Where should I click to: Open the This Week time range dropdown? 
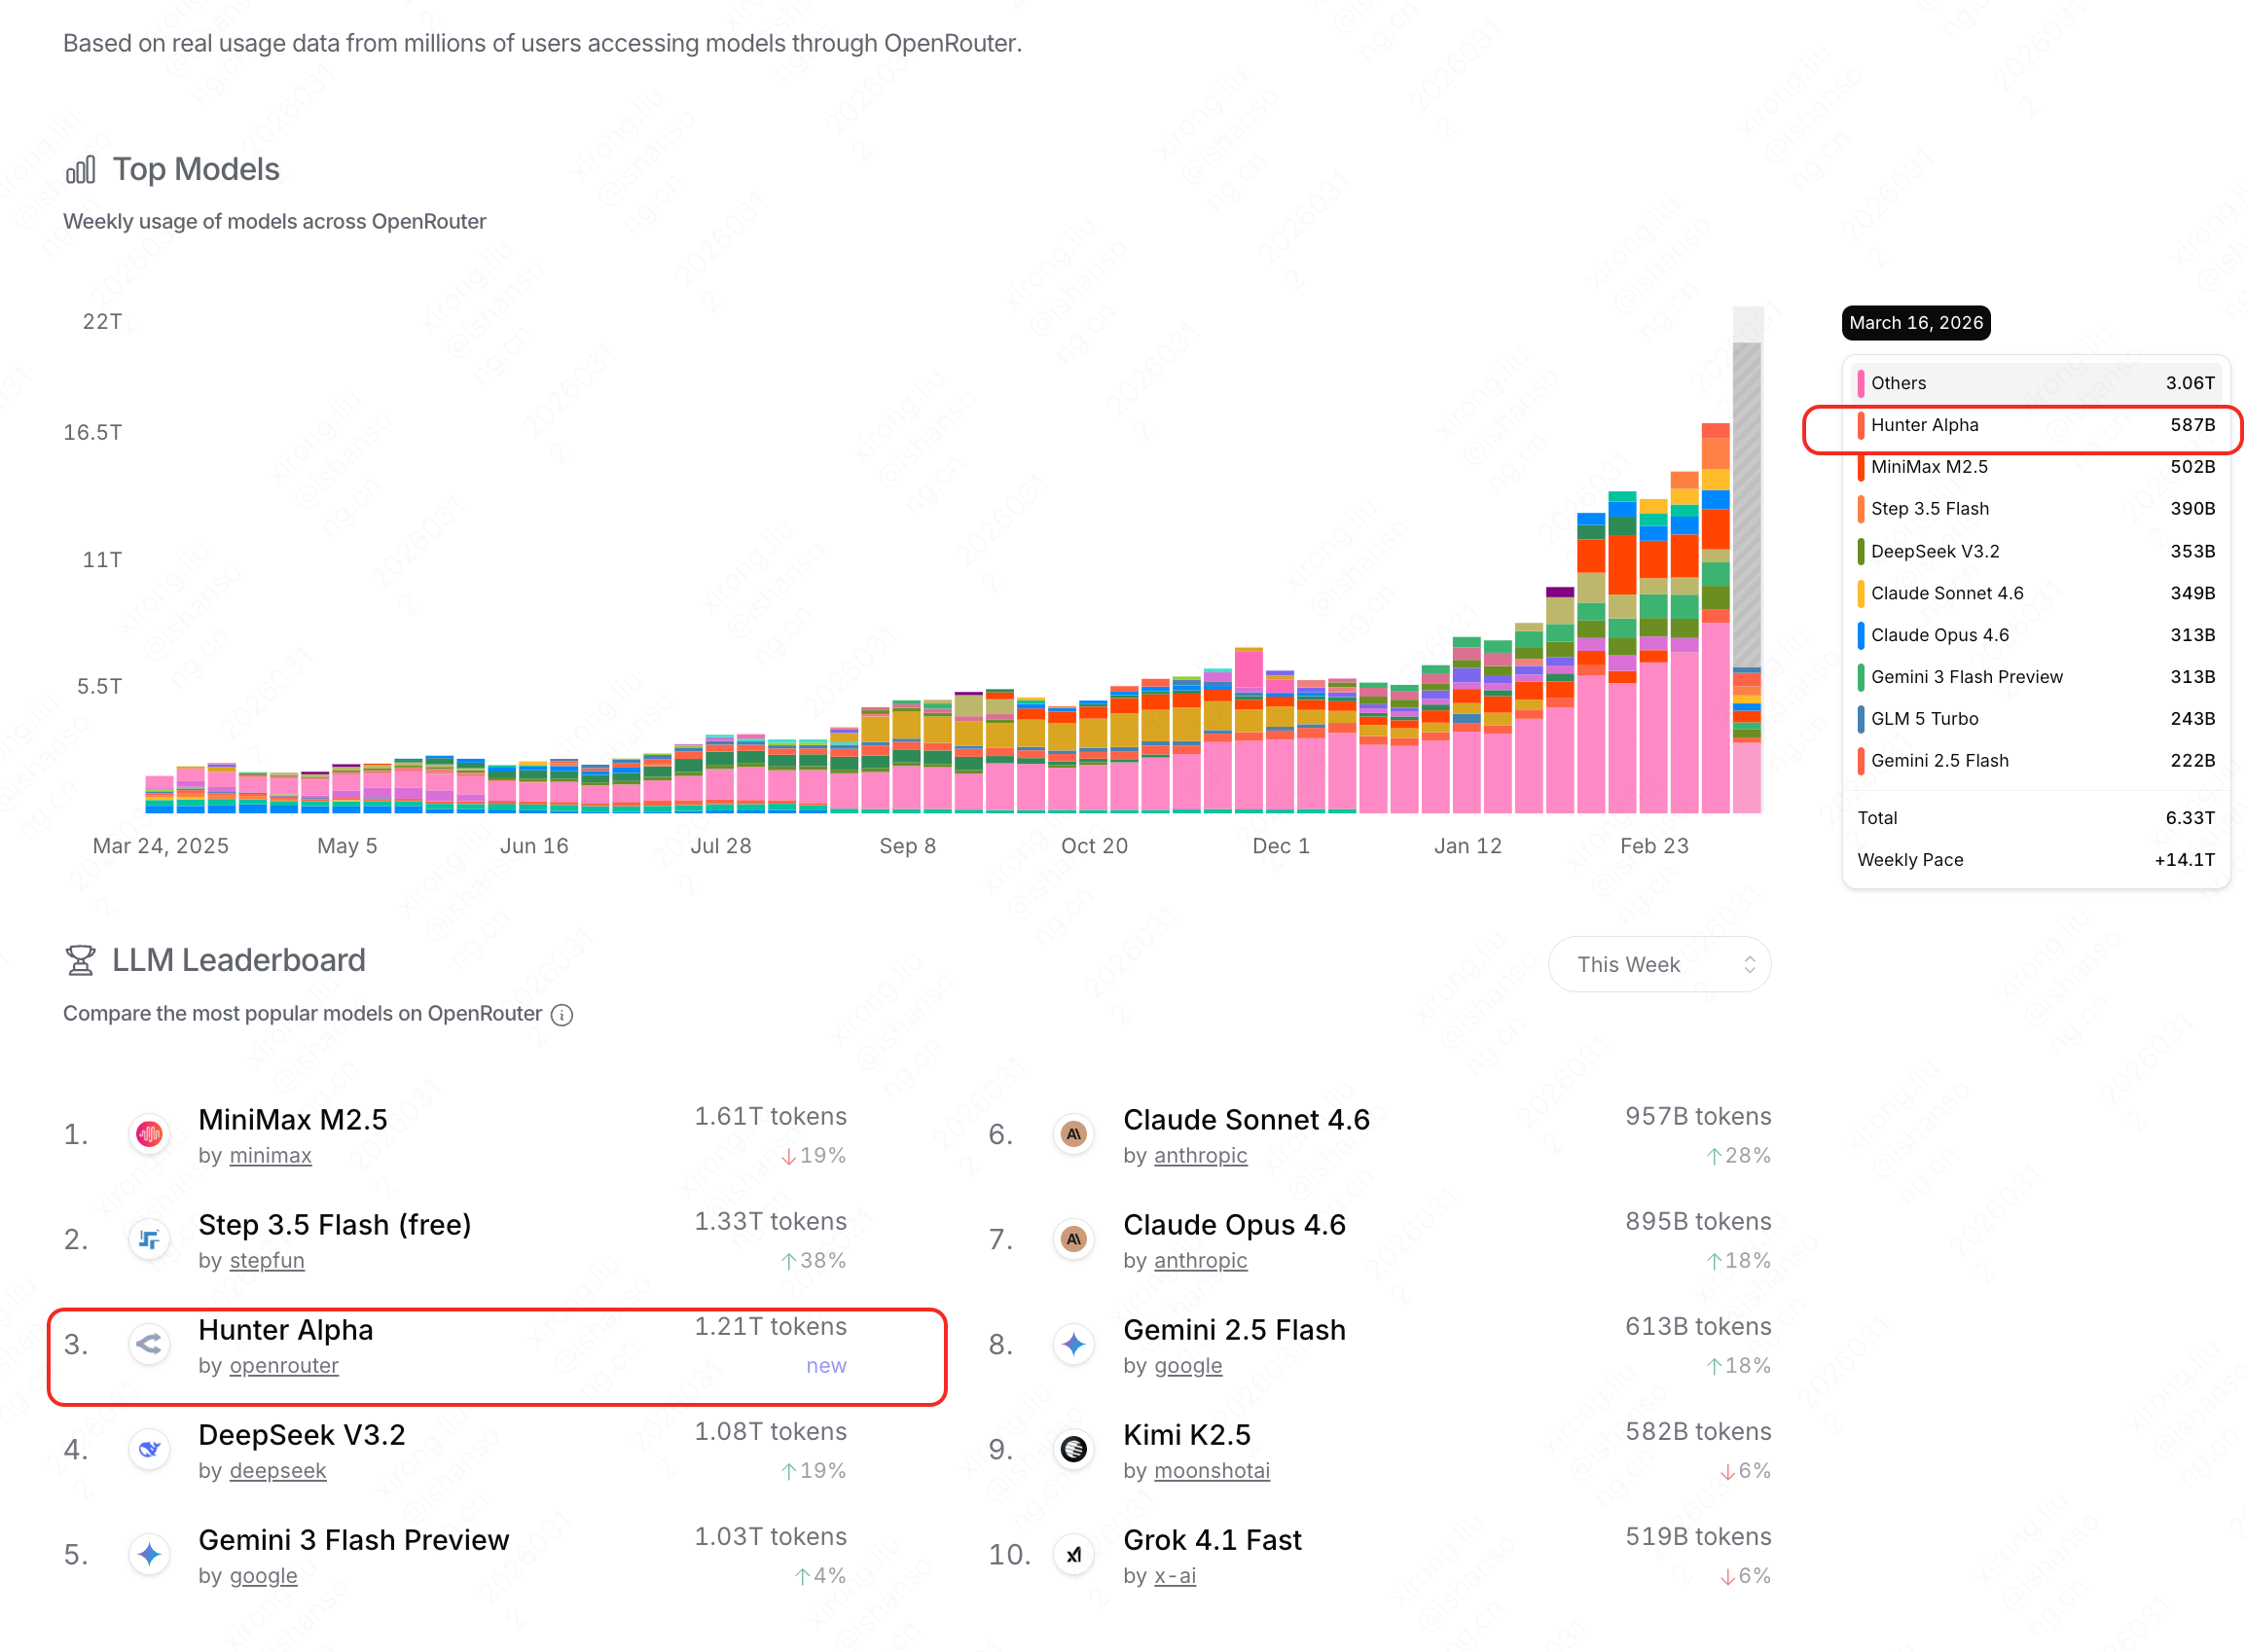tap(1659, 964)
